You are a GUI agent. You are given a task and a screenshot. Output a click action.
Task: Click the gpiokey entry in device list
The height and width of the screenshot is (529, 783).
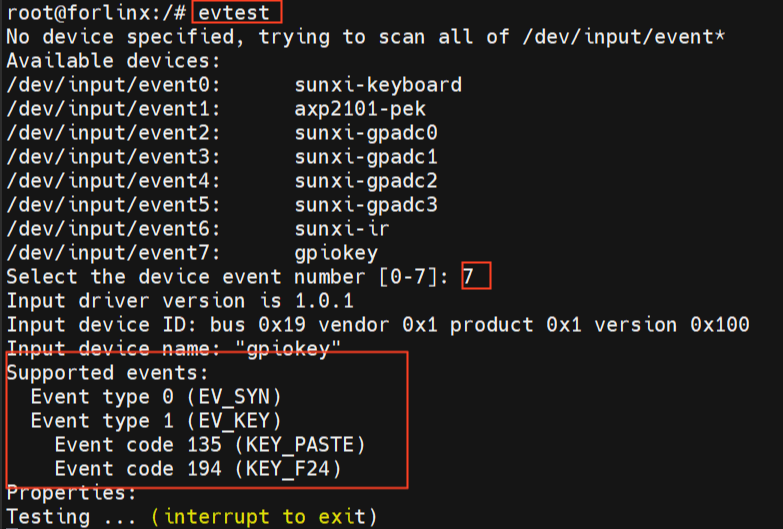tap(336, 253)
